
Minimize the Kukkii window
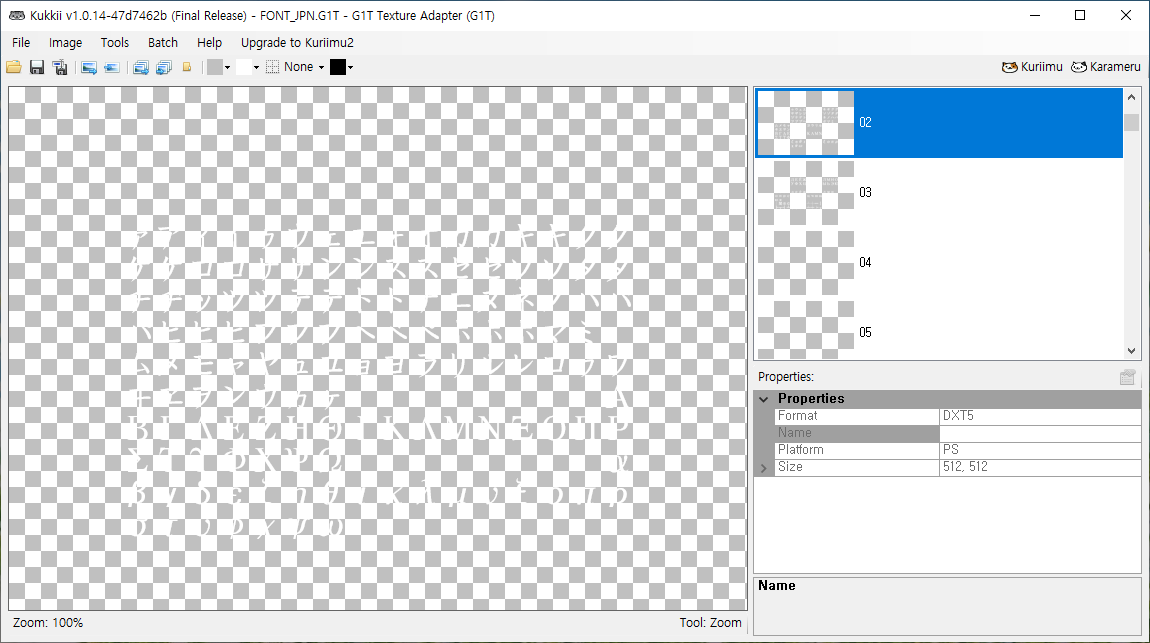tap(1035, 15)
